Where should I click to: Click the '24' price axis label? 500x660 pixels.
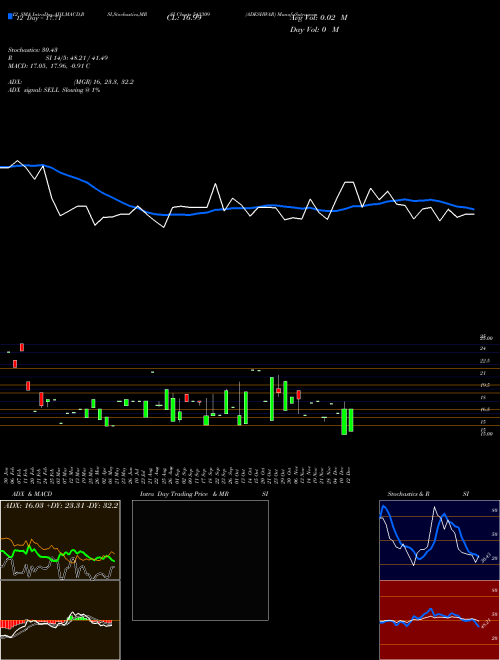(483, 349)
